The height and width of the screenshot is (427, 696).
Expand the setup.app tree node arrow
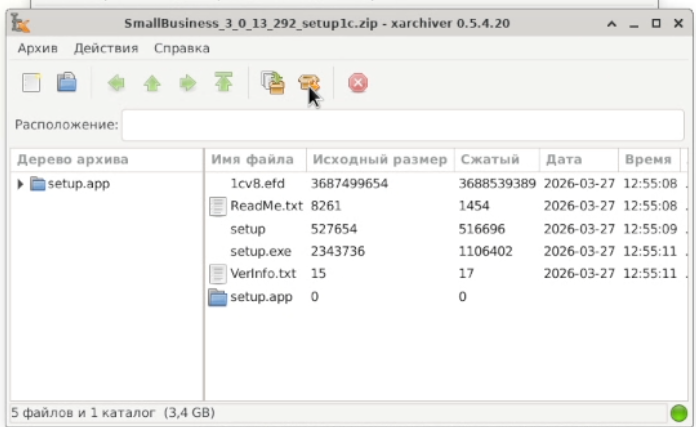[x=20, y=184]
